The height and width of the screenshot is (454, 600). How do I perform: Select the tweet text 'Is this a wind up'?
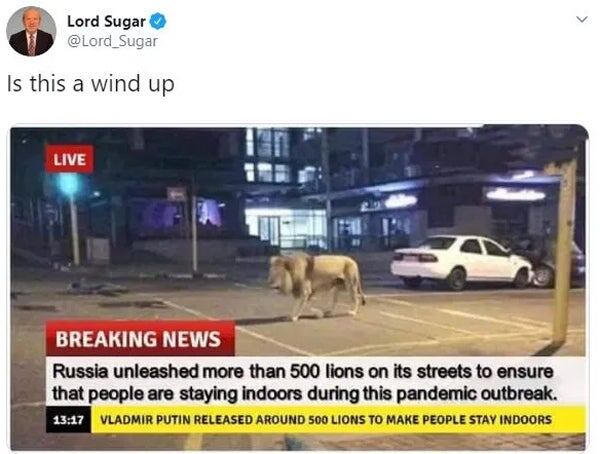click(91, 83)
